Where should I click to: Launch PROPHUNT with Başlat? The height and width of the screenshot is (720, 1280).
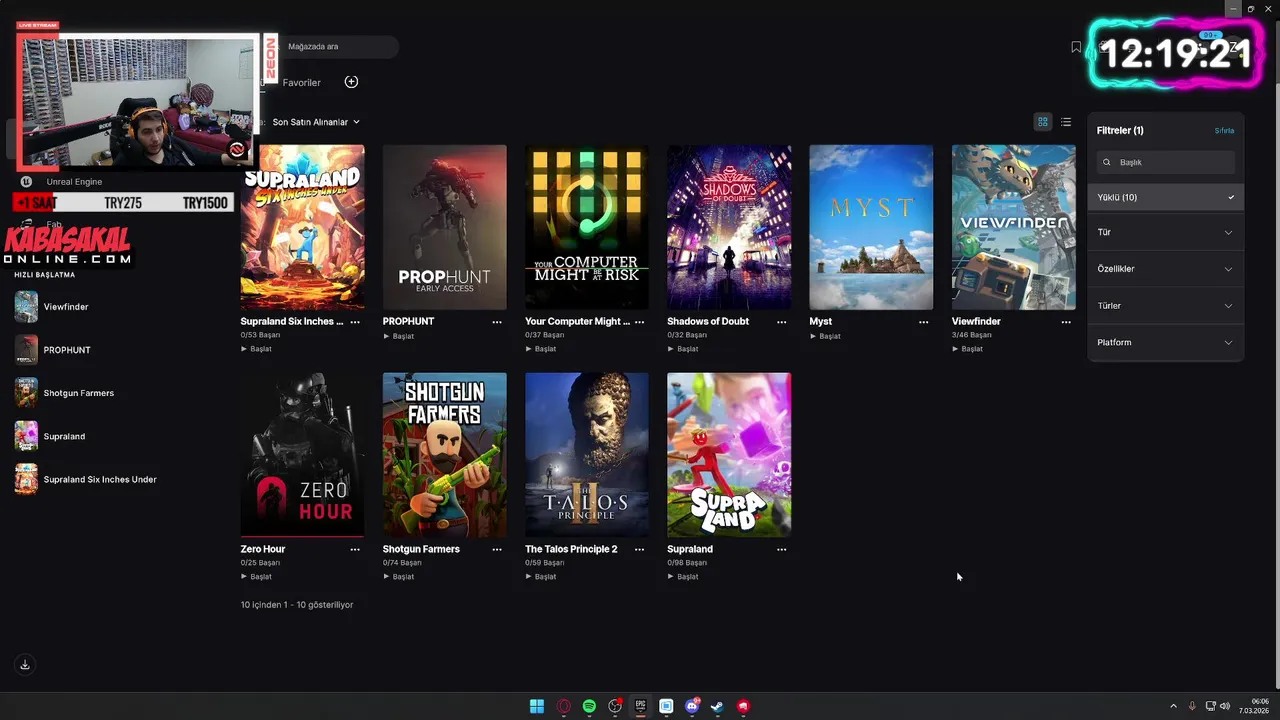399,336
